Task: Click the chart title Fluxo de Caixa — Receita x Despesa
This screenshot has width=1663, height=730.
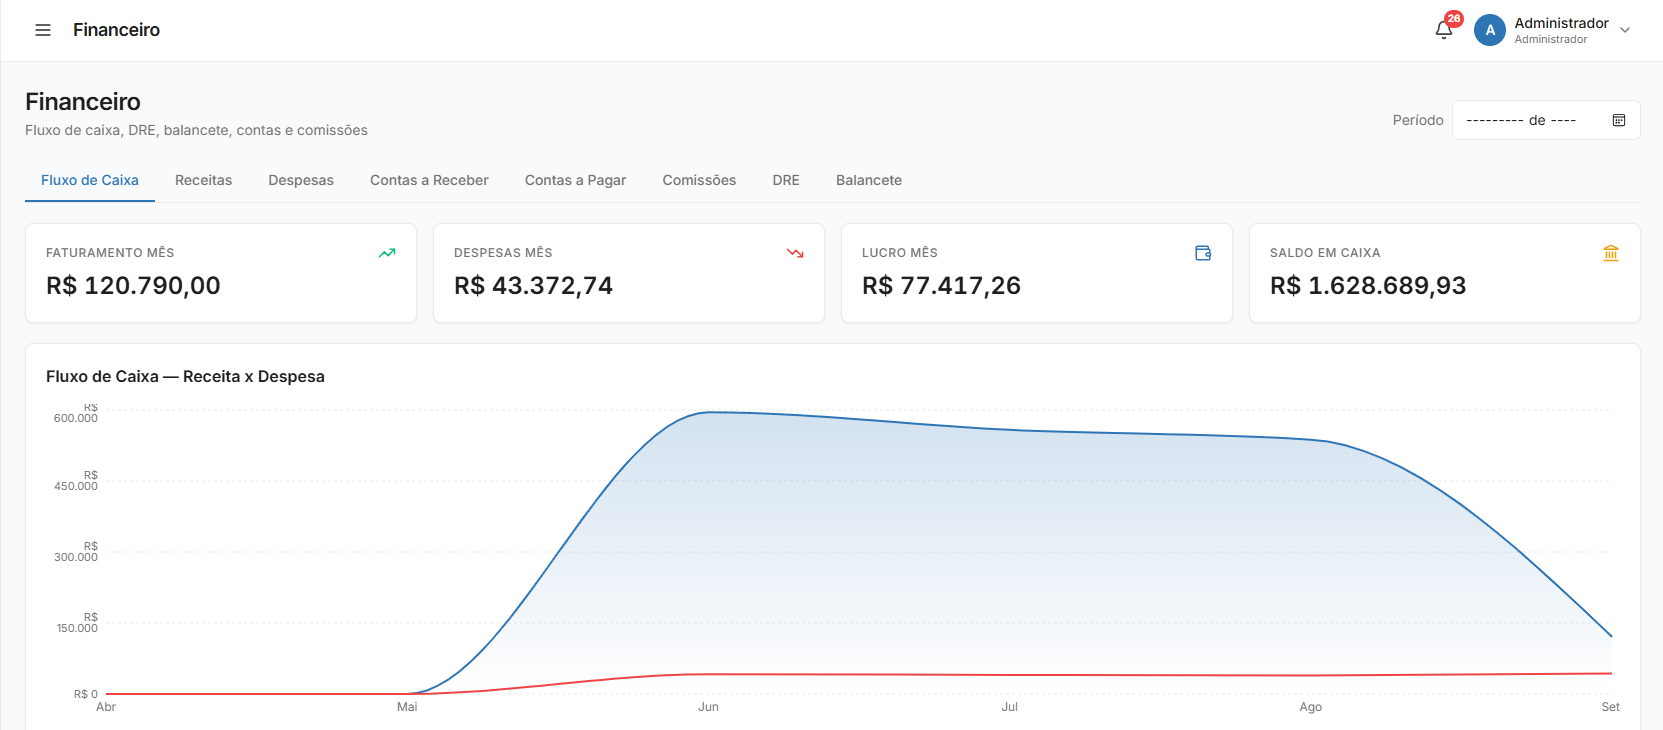Action: coord(185,377)
